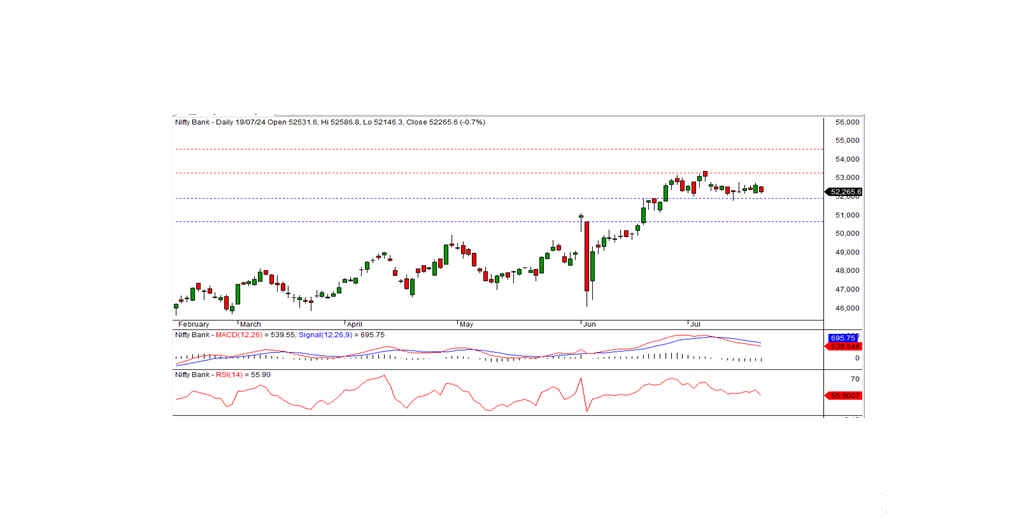
Task: Click the 50,000 price axis label
Action: point(846,233)
